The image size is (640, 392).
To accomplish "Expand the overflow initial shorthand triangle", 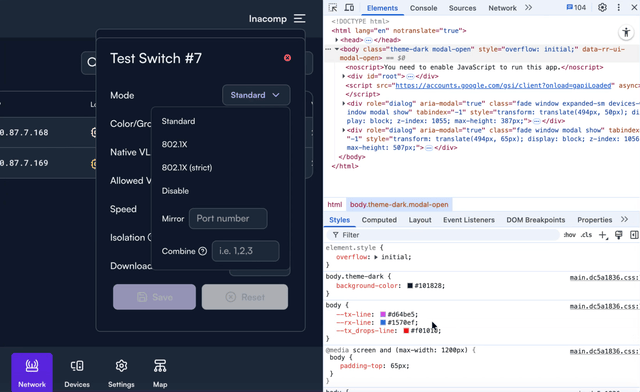I will pyautogui.click(x=376, y=257).
